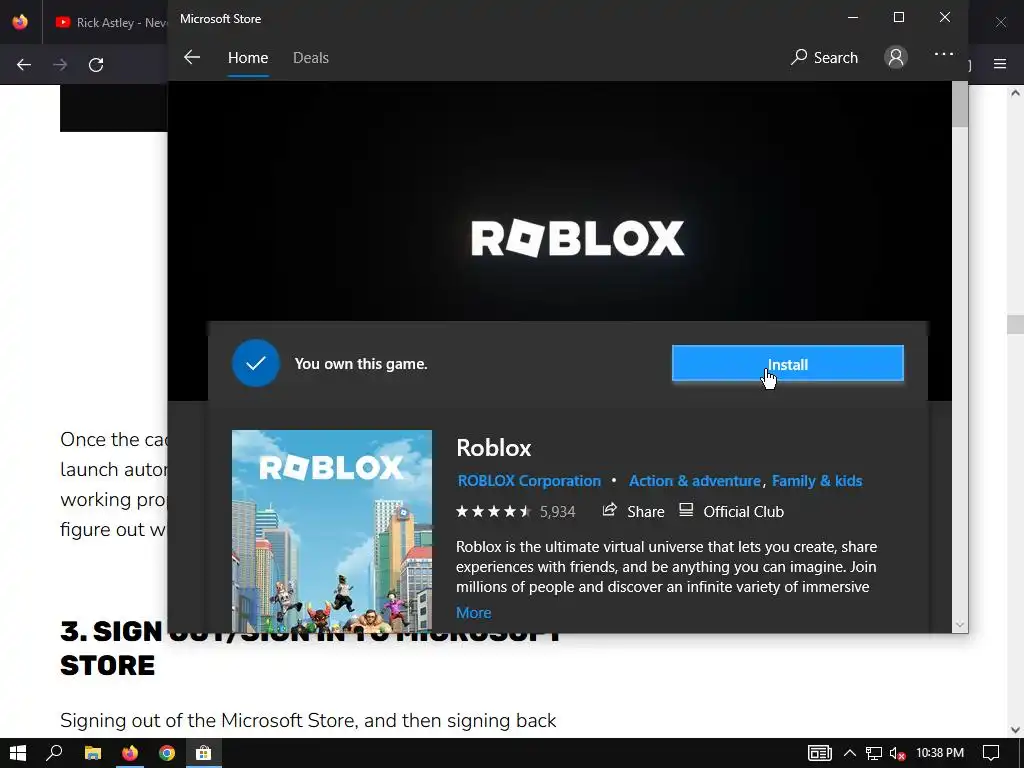Image resolution: width=1024 pixels, height=768 pixels.
Task: Close the Microsoft Store window
Action: pos(945,18)
